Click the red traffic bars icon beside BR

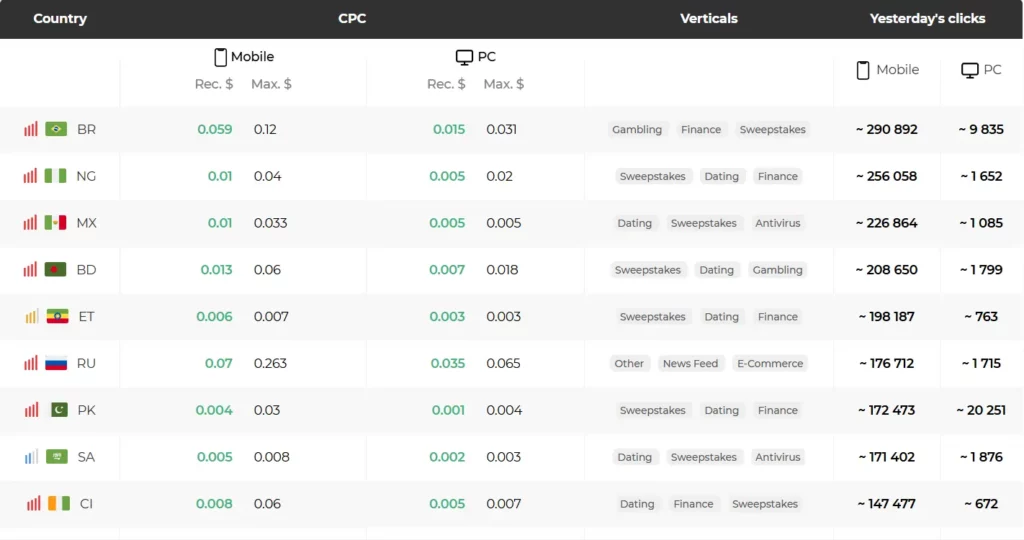tap(31, 129)
